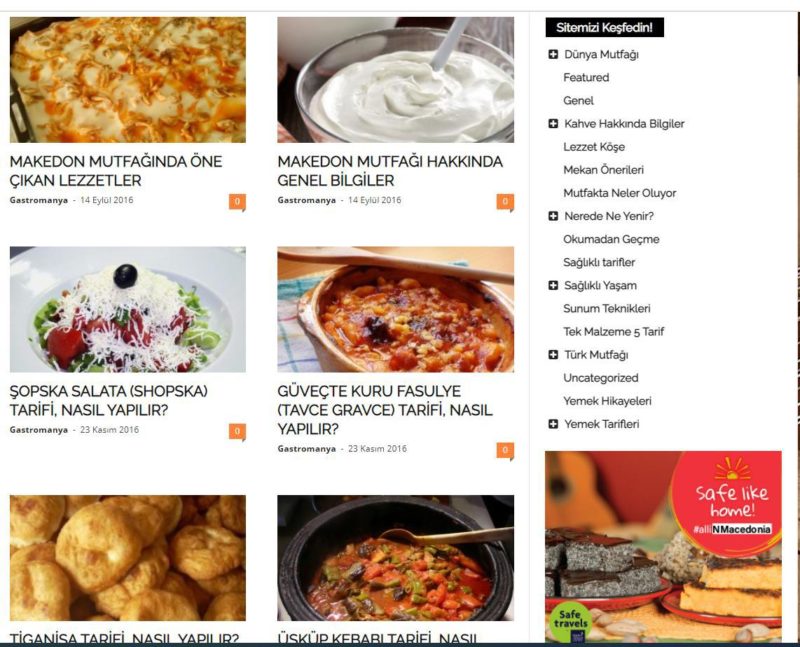Expand the Kahve Hakkında Bilgiler plus icon
The height and width of the screenshot is (647, 800).
pos(553,123)
